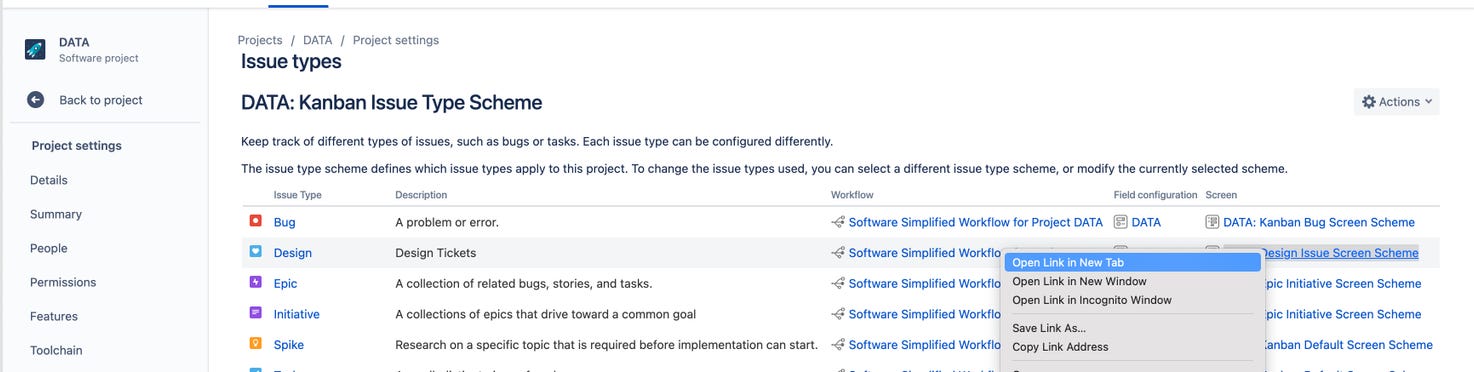Open the Spike row workflow link
The height and width of the screenshot is (372, 1474).
pos(926,345)
